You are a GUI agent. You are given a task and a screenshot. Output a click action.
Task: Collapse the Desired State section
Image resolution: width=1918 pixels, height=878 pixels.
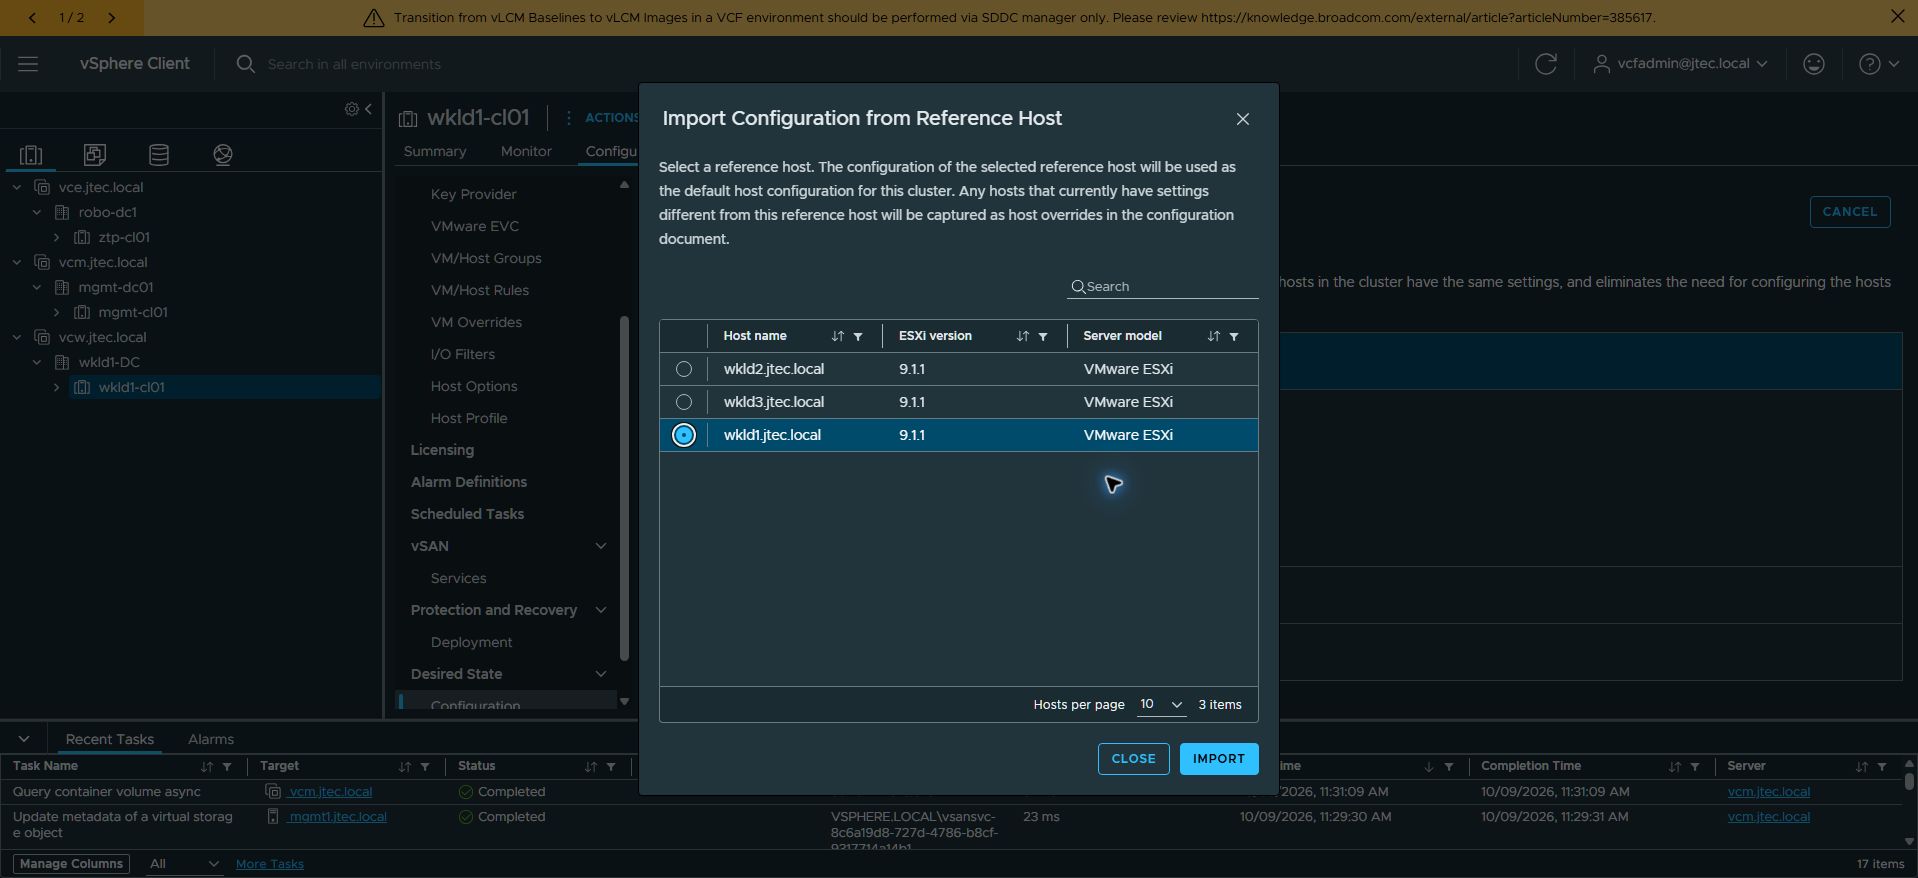[601, 674]
